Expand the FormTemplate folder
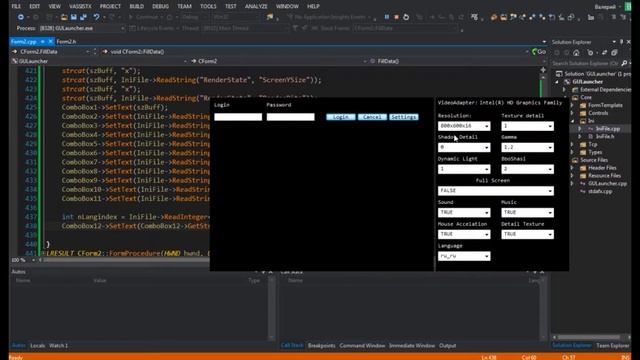Viewport: 640px width, 360px height. pos(572,105)
